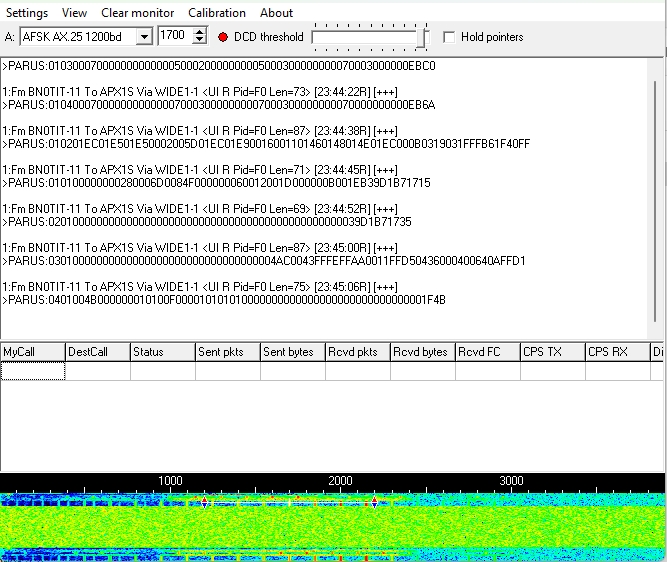Click the 1000 Hz label on waterfall scale
This screenshot has height=562, width=667.
tap(170, 481)
